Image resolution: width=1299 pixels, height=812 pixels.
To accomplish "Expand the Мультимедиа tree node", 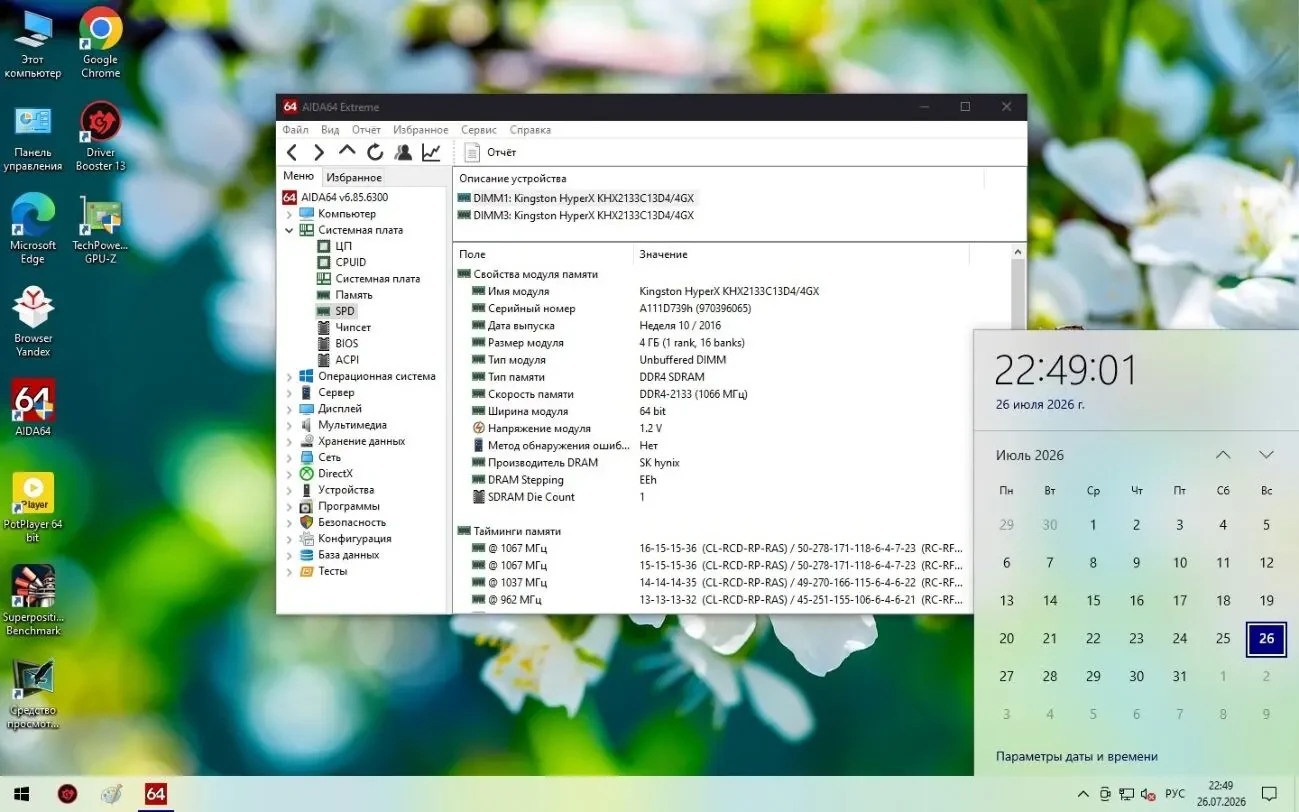I will pyautogui.click(x=290, y=425).
